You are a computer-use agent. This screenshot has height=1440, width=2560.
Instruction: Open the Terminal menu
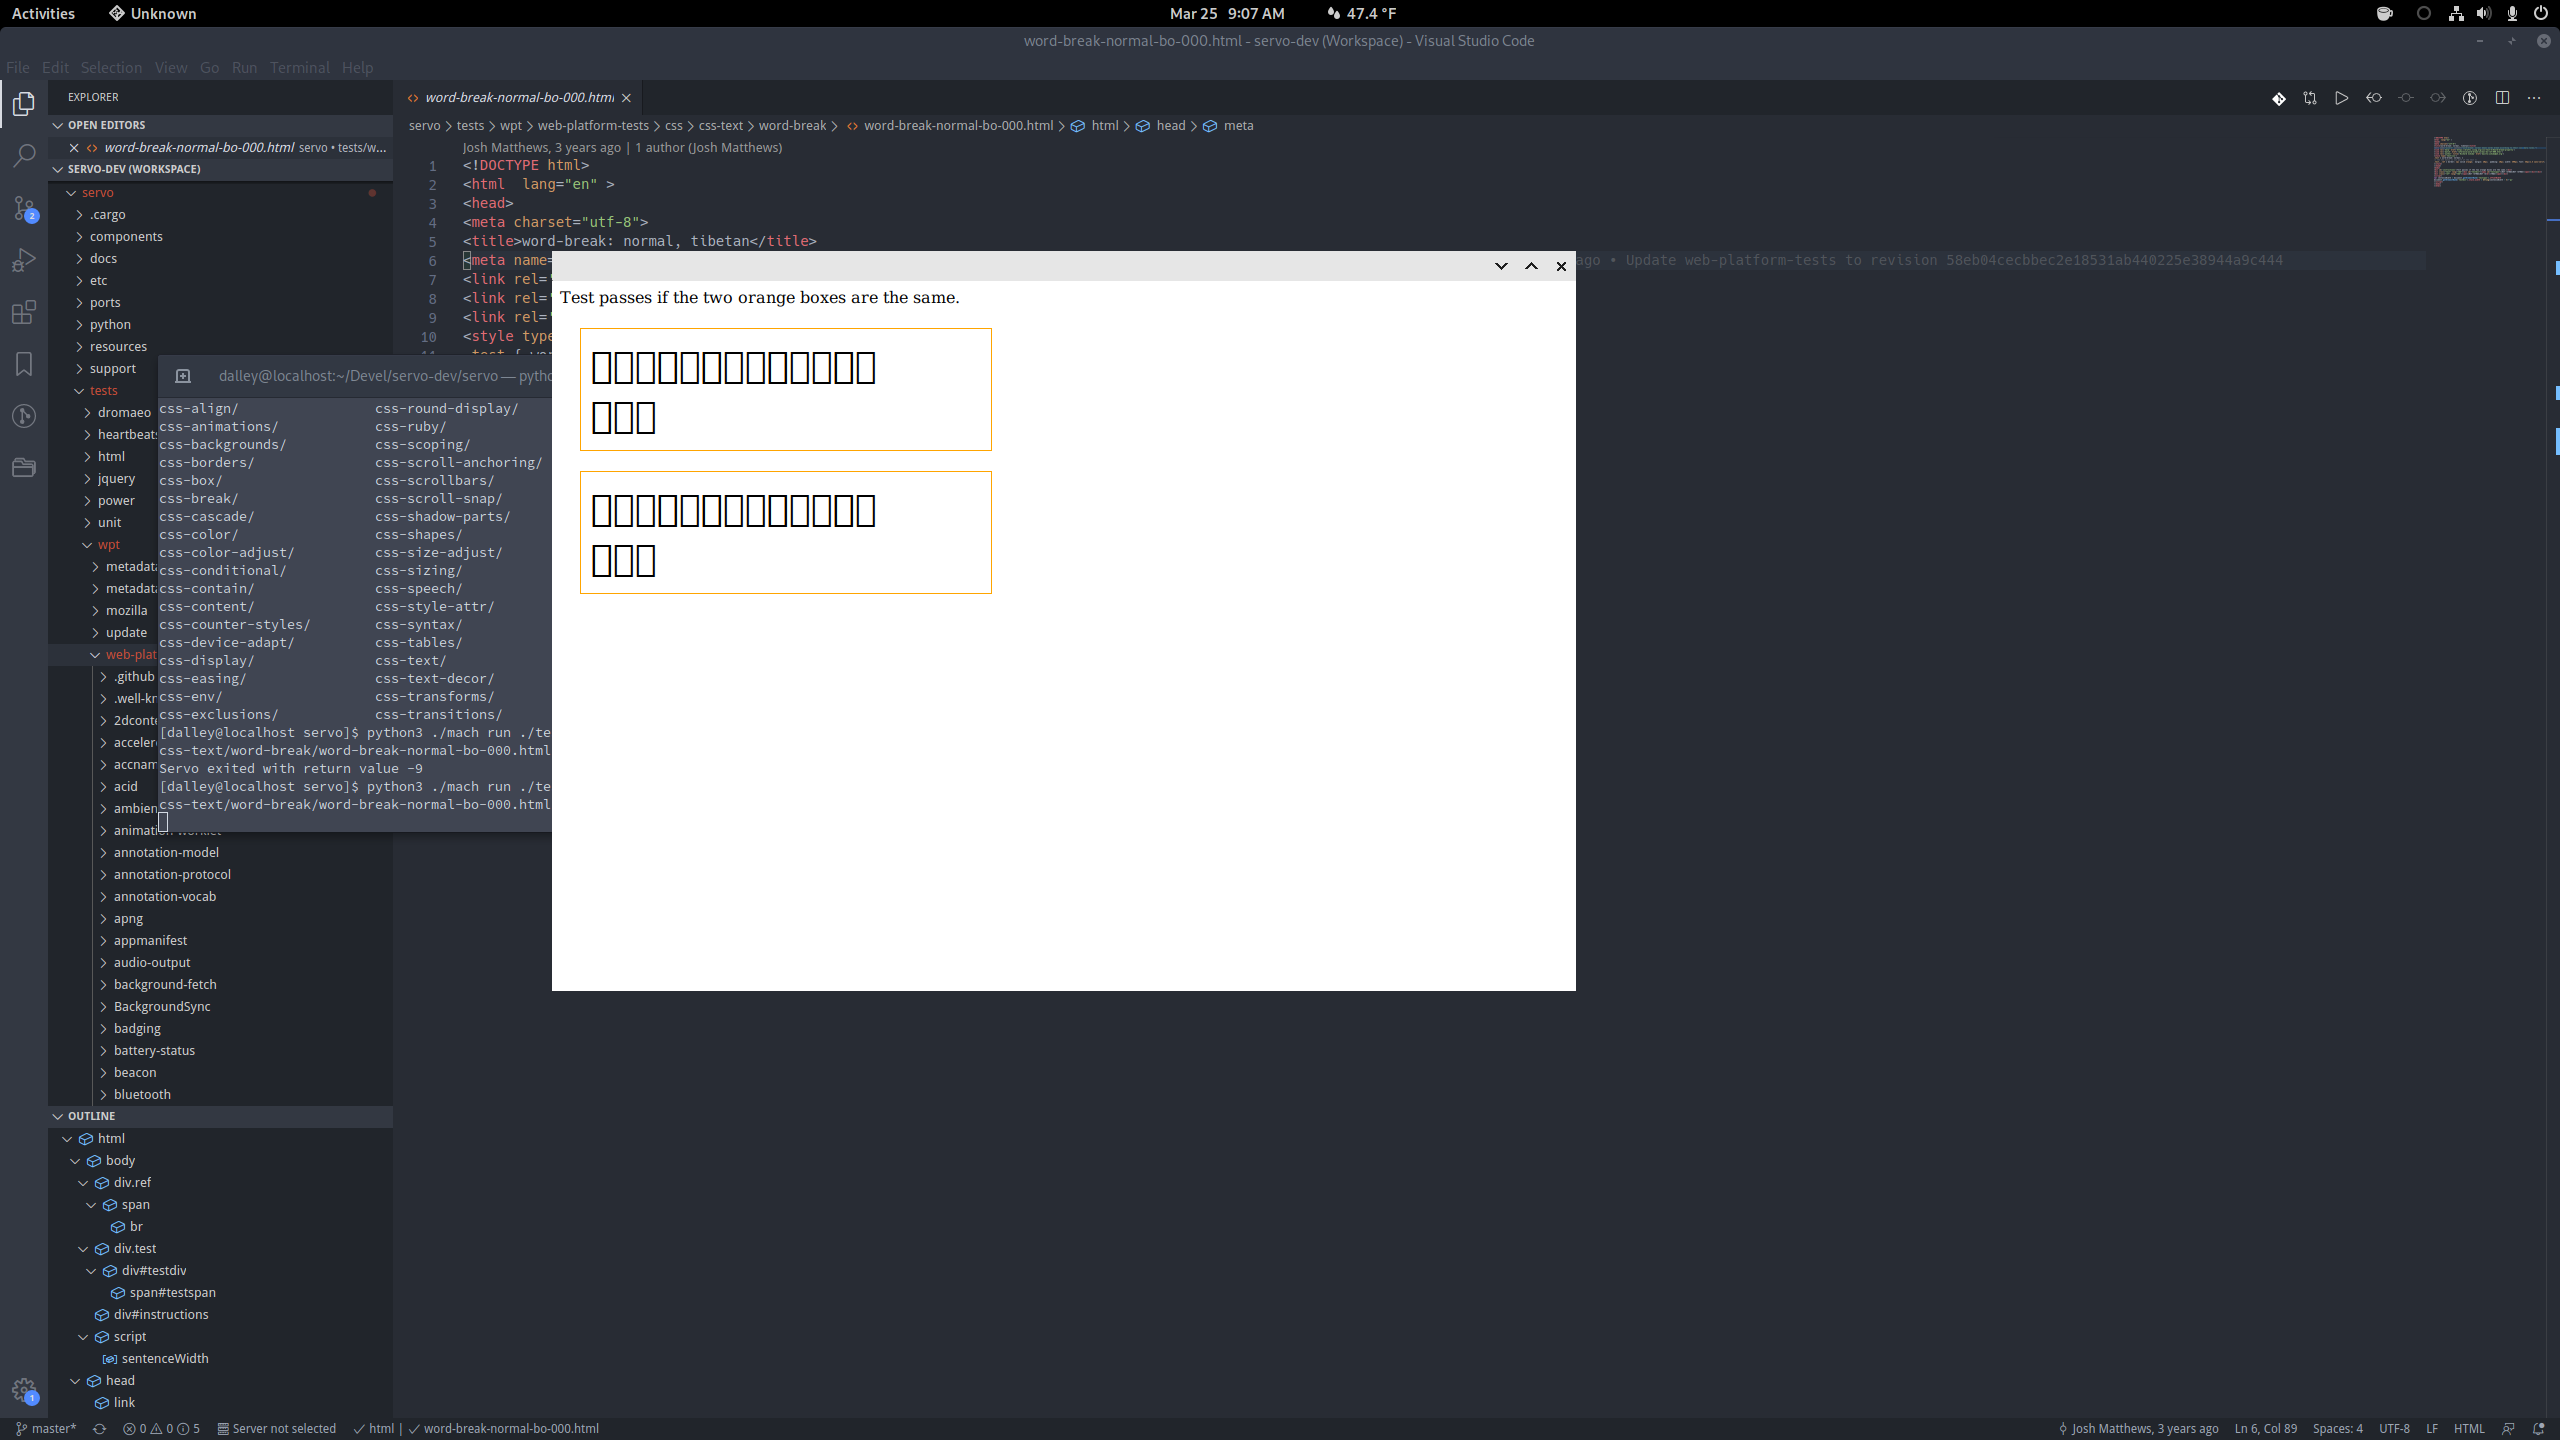(x=299, y=68)
